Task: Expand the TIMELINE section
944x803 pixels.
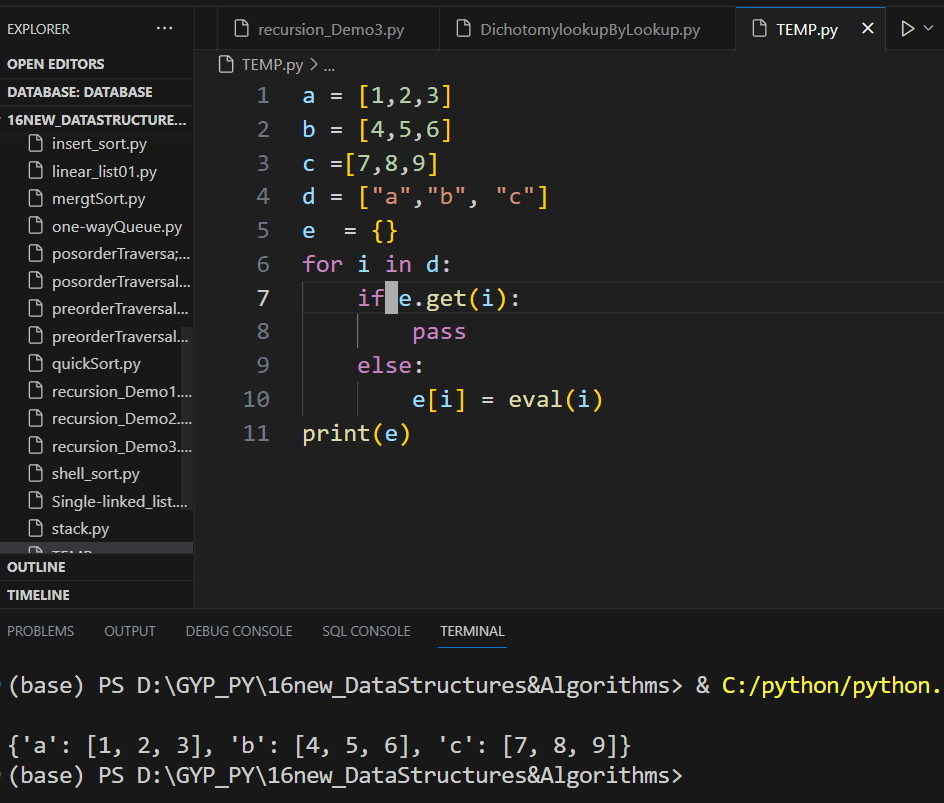Action: click(39, 595)
